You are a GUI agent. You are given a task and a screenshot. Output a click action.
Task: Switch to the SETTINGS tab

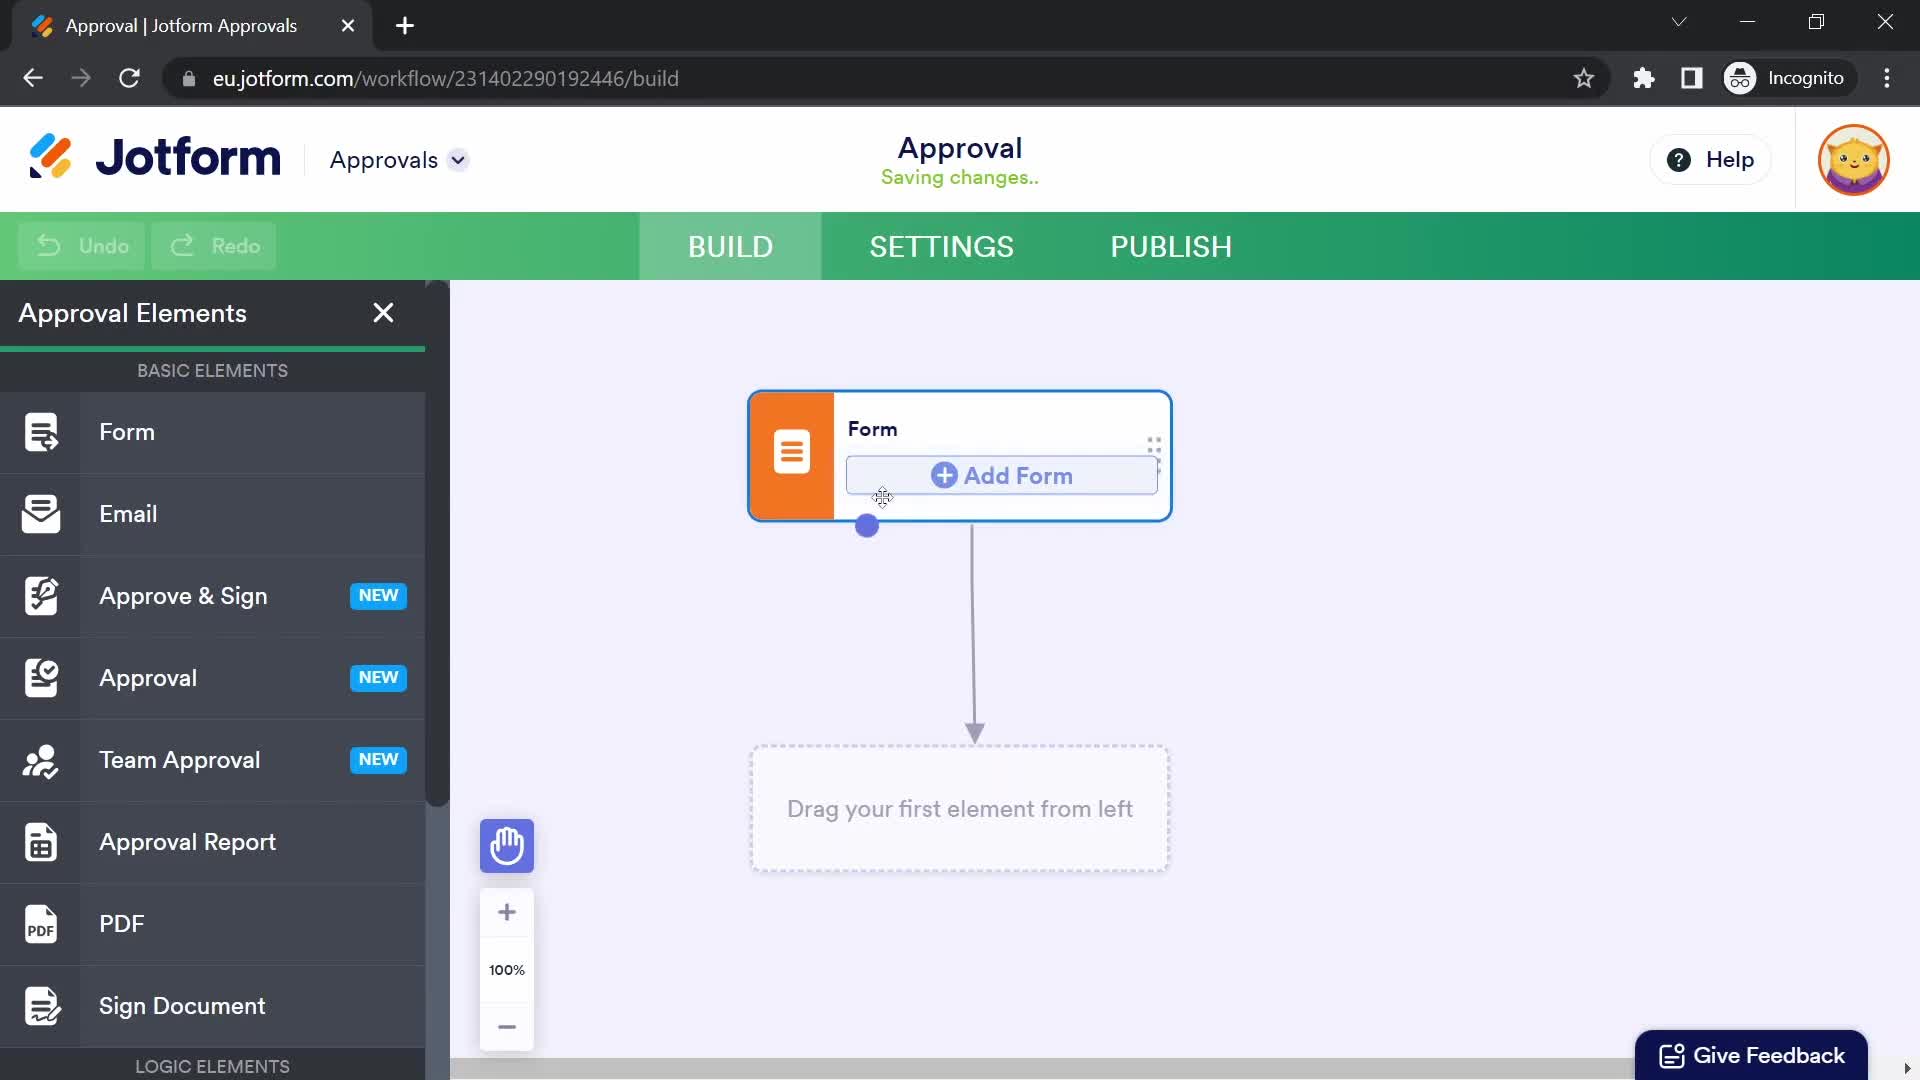(x=942, y=247)
